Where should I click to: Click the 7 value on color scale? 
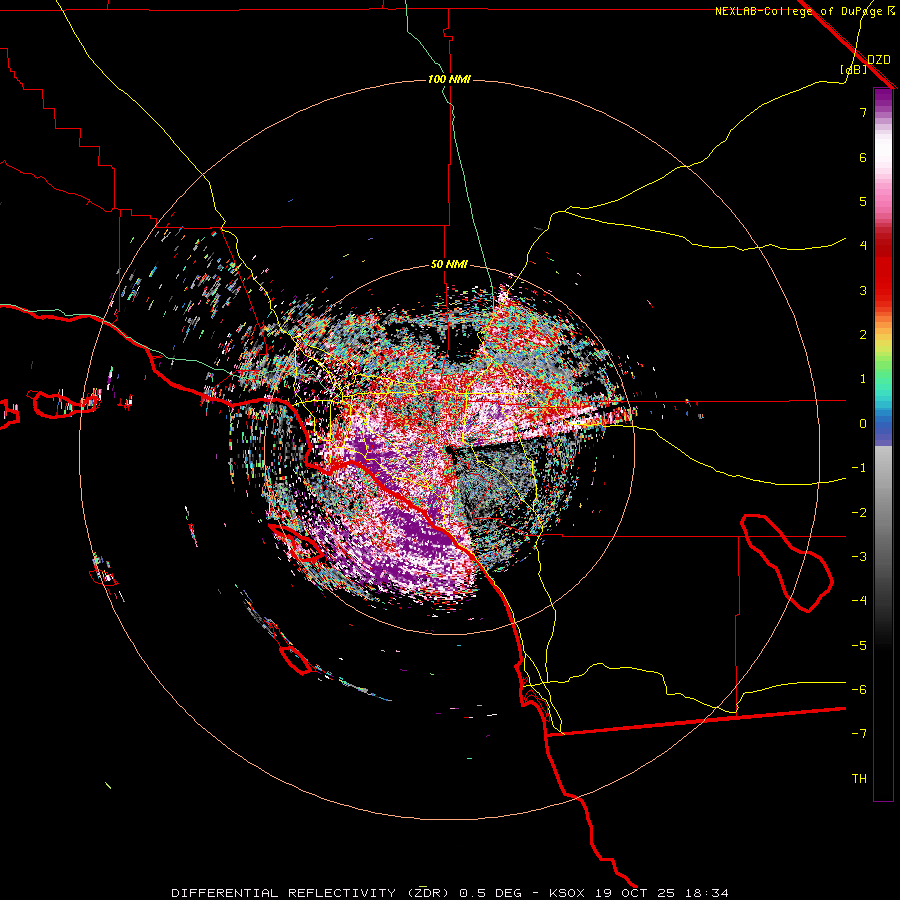tap(863, 112)
